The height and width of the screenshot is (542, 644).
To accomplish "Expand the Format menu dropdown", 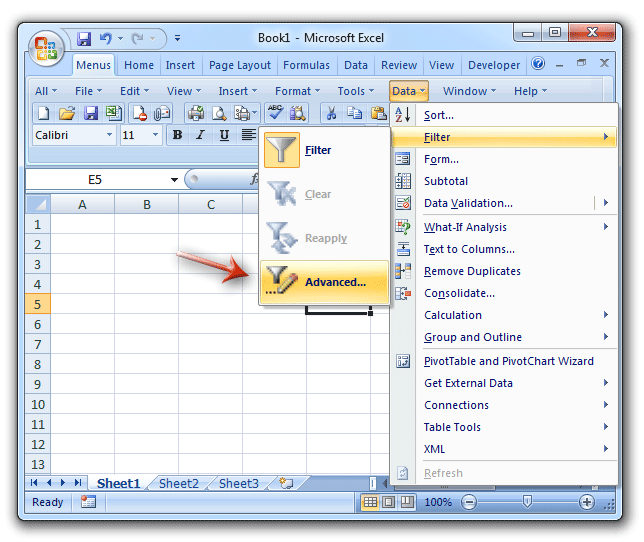I will 297,91.
